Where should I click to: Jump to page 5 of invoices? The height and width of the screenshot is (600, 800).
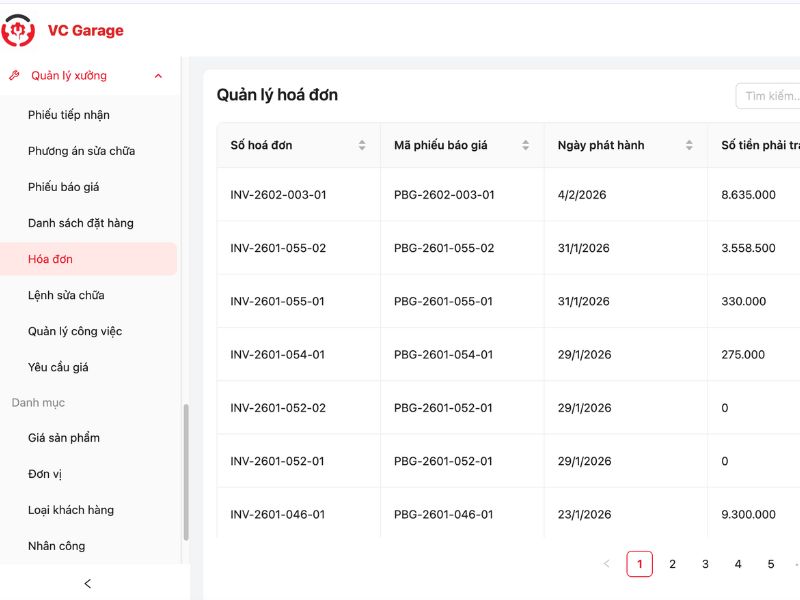(x=770, y=564)
